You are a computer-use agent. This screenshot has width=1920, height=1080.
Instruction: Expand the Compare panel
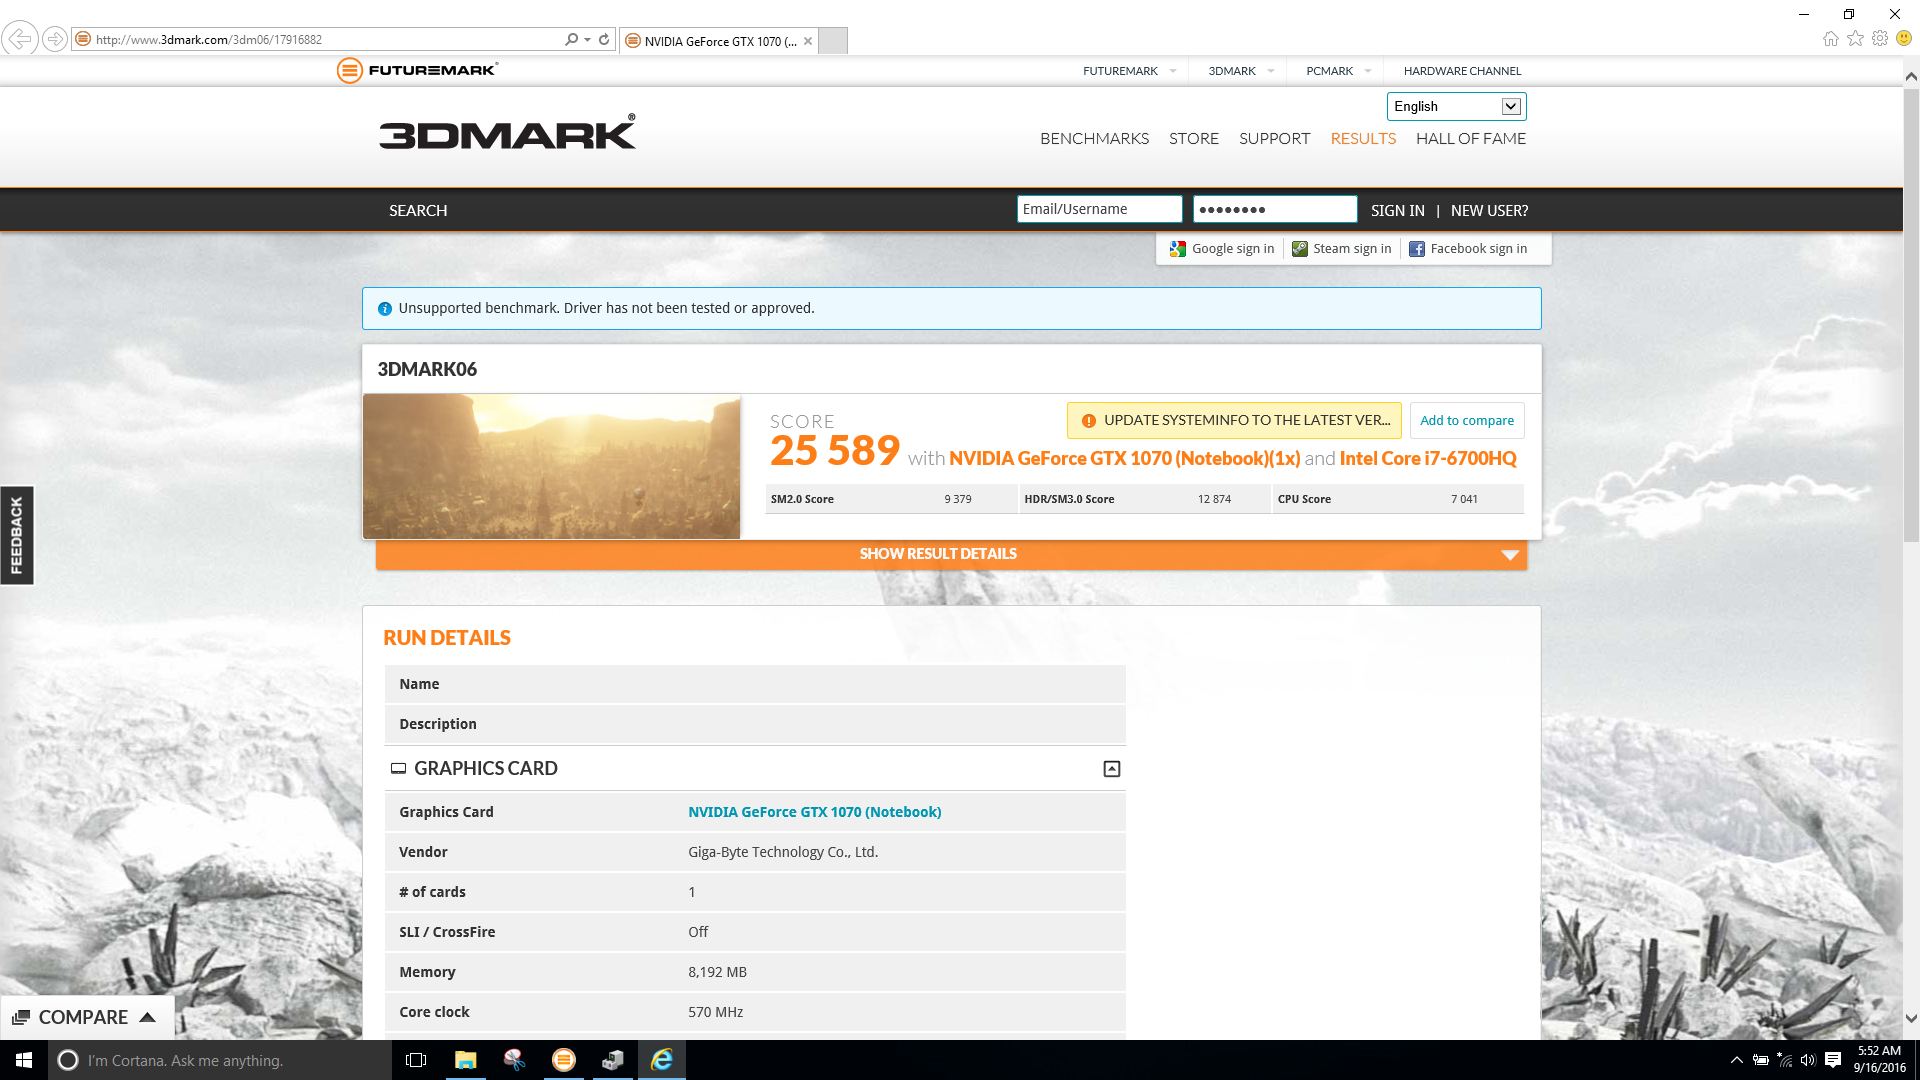(85, 1017)
